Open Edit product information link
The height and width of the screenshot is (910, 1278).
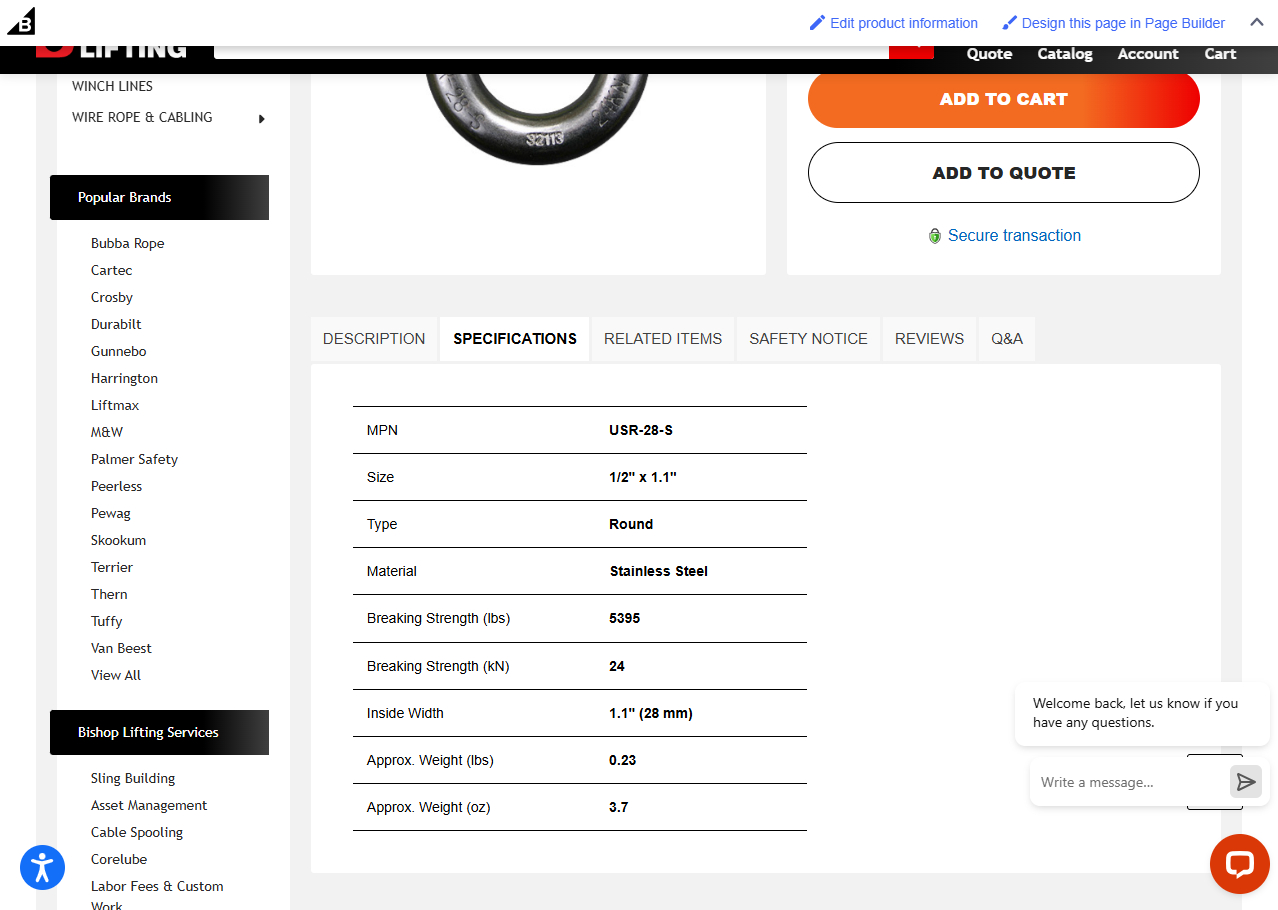click(893, 23)
